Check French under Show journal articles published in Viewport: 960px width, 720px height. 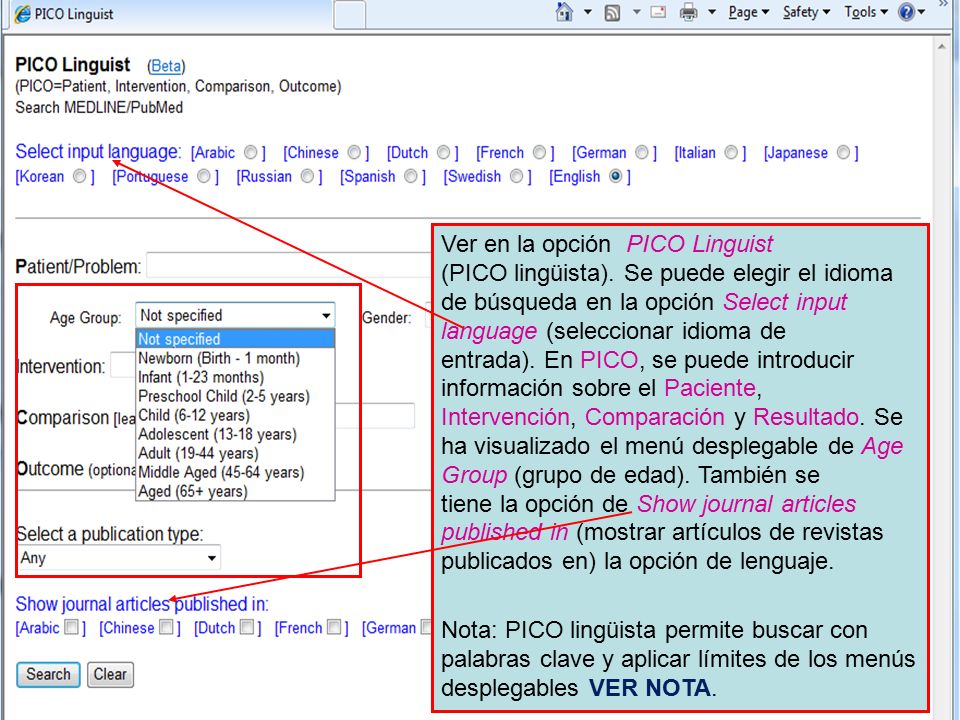(334, 627)
